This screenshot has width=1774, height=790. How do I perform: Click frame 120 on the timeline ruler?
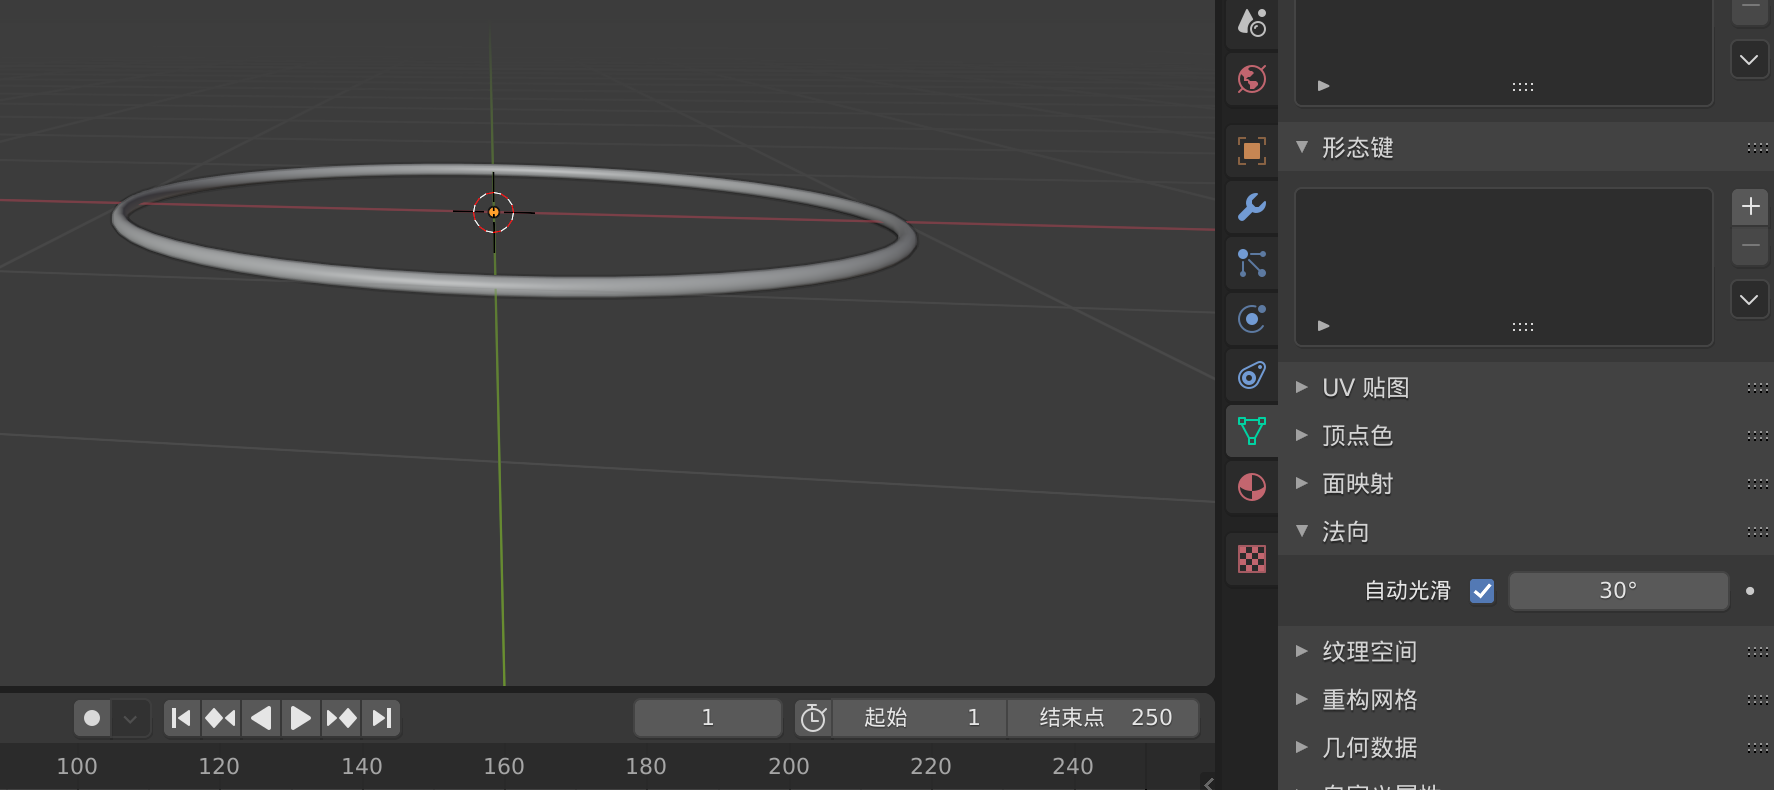pyautogui.click(x=219, y=766)
